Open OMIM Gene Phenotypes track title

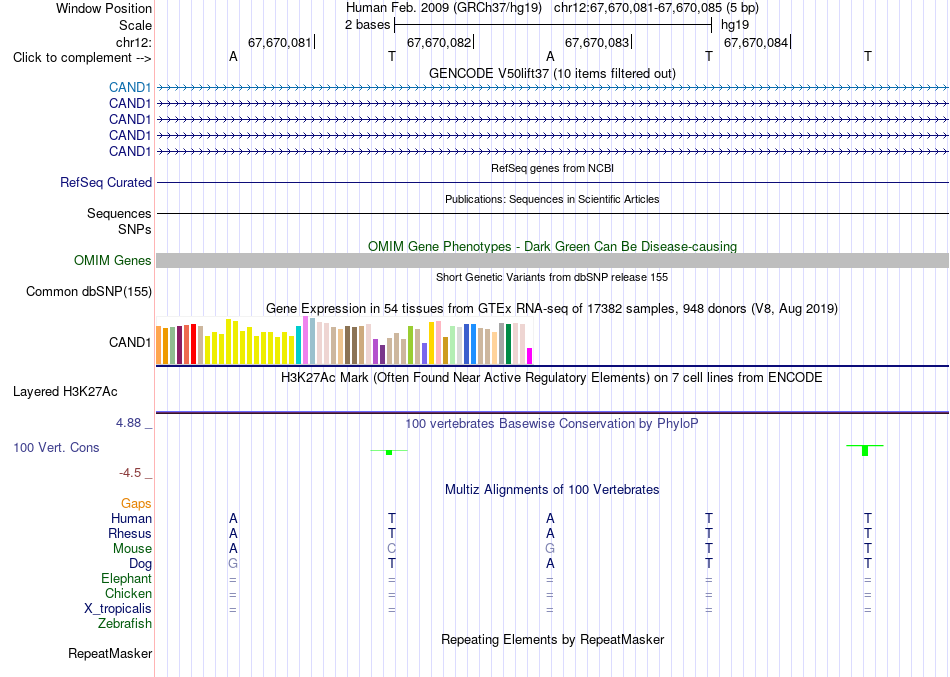(x=552, y=246)
